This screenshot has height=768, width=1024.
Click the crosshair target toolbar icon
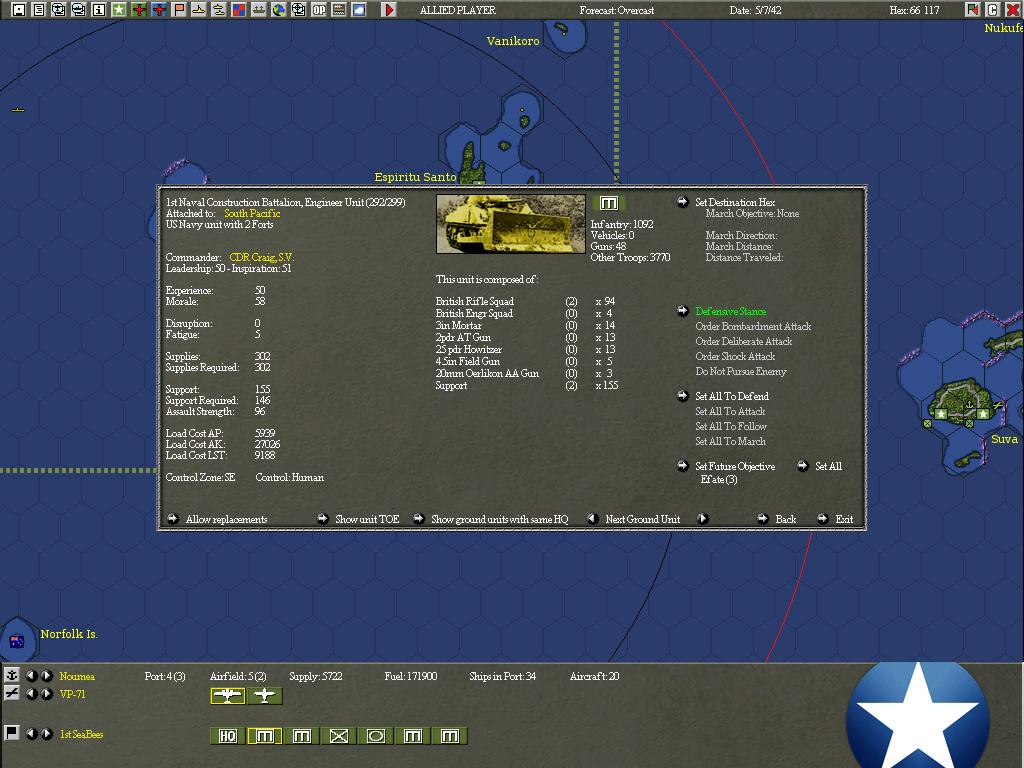[298, 10]
